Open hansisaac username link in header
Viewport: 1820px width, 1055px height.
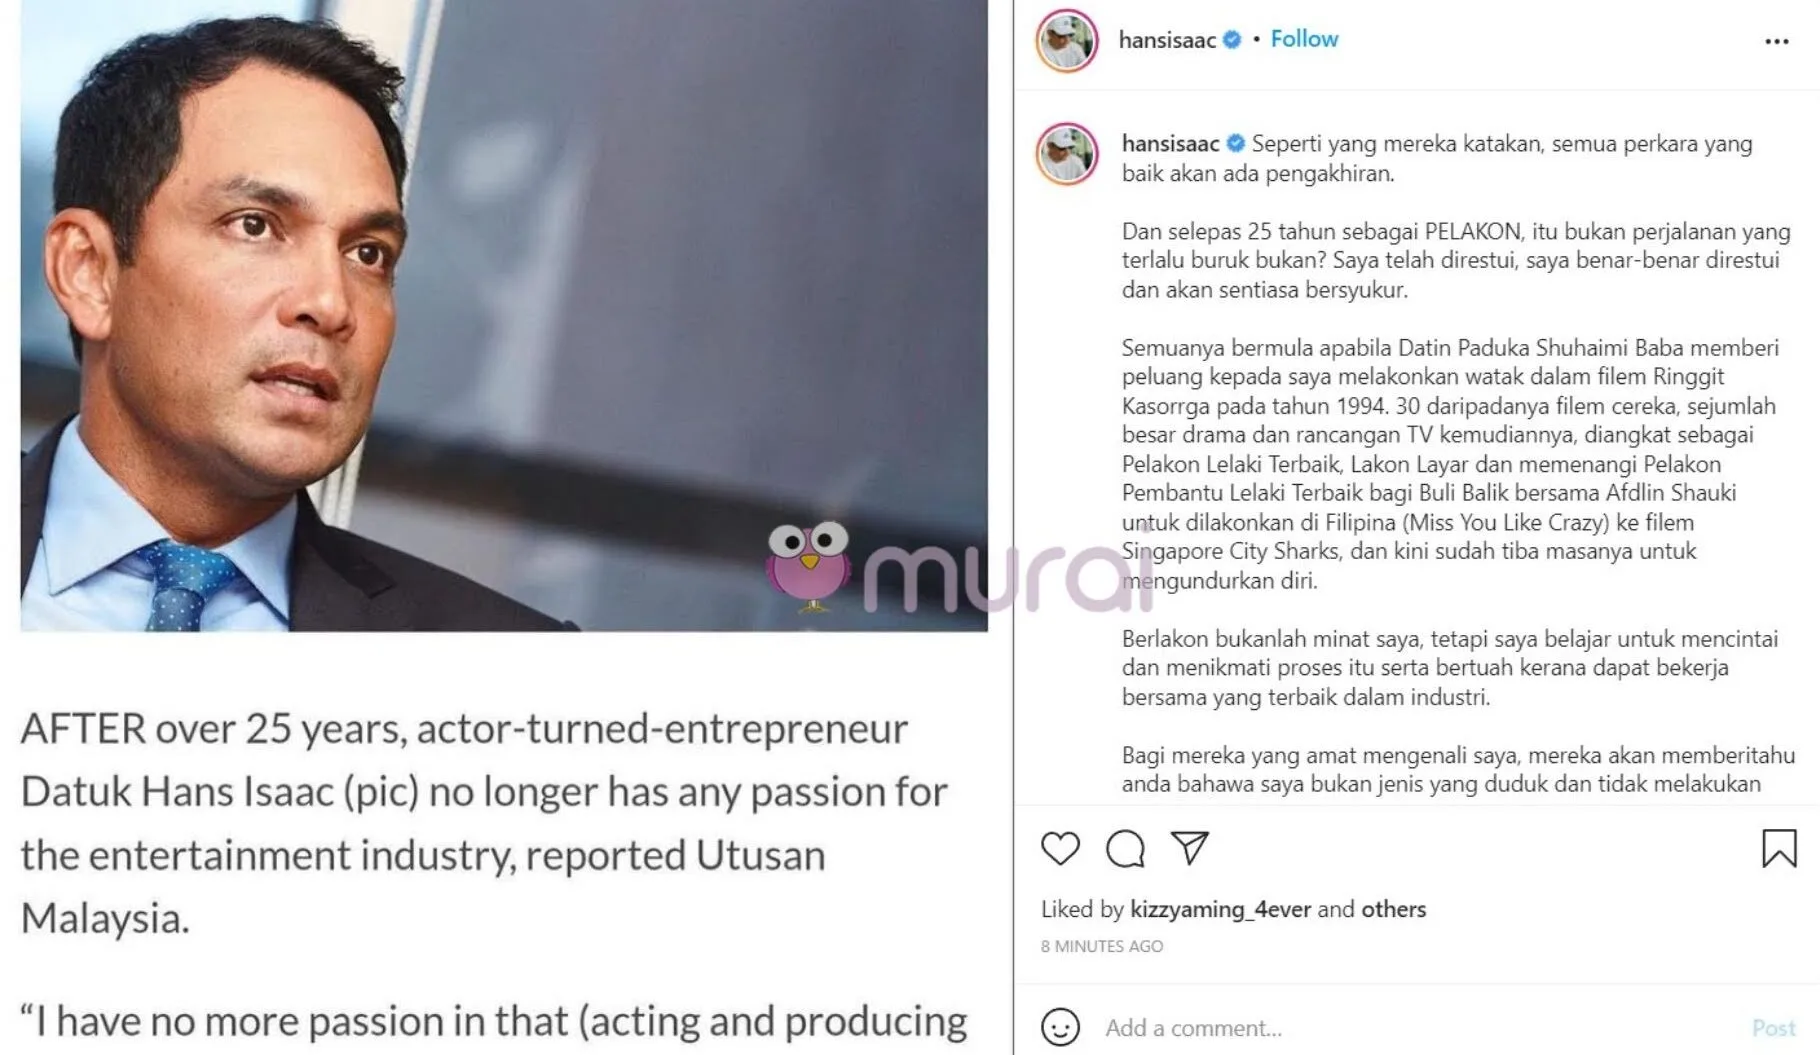(1166, 40)
